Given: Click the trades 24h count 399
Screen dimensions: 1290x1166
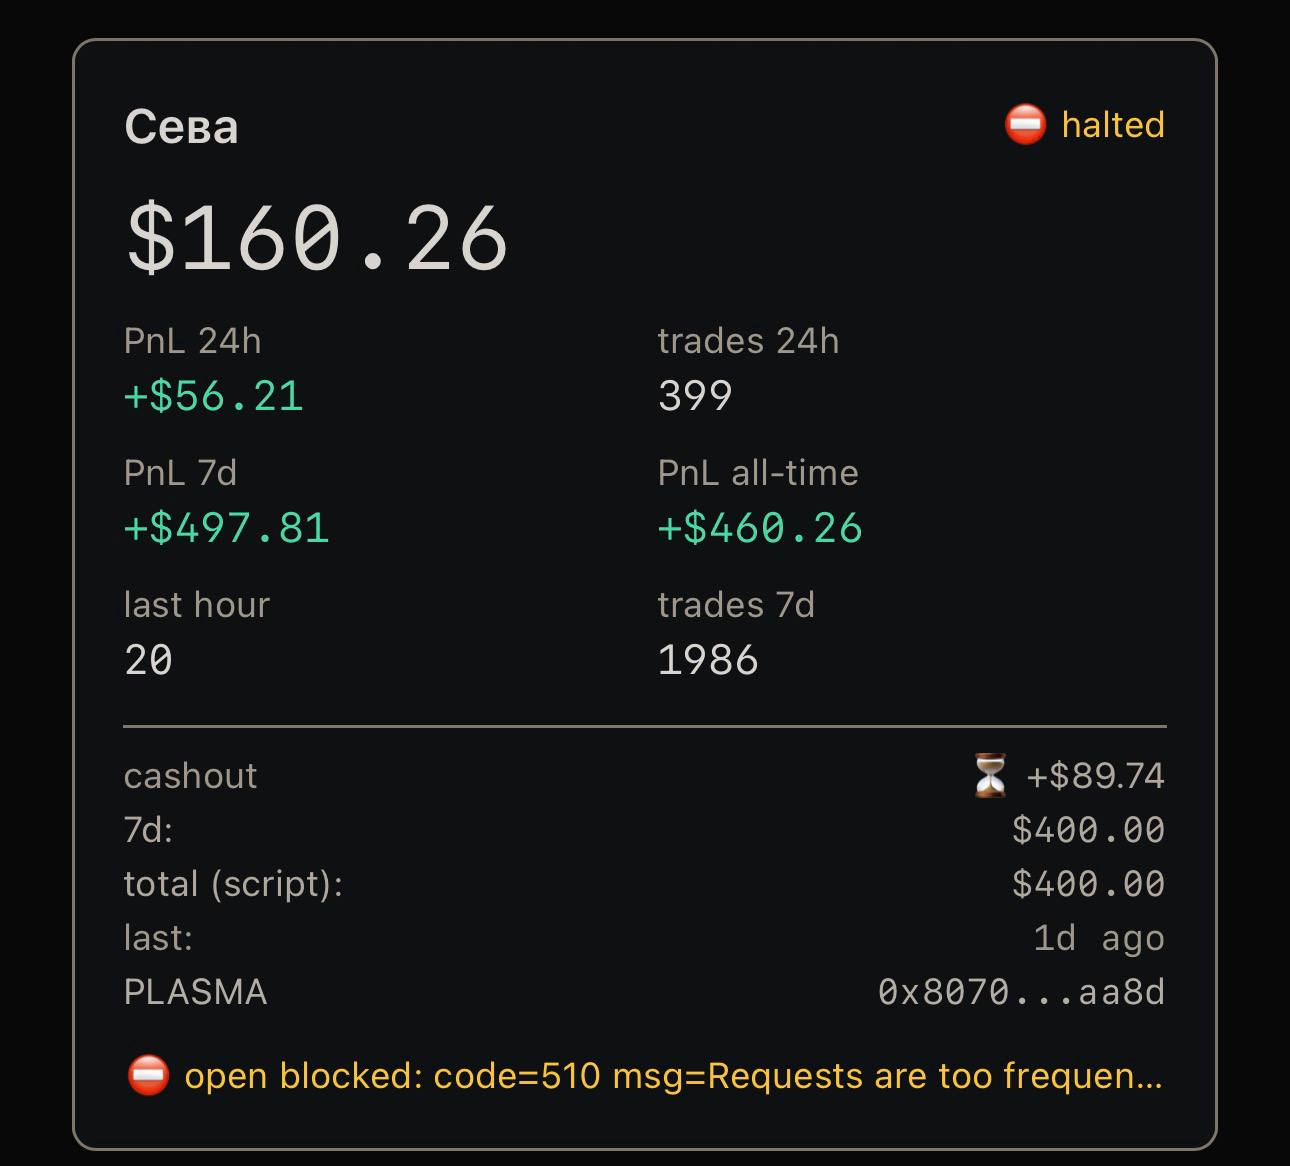Looking at the screenshot, I should (x=695, y=396).
